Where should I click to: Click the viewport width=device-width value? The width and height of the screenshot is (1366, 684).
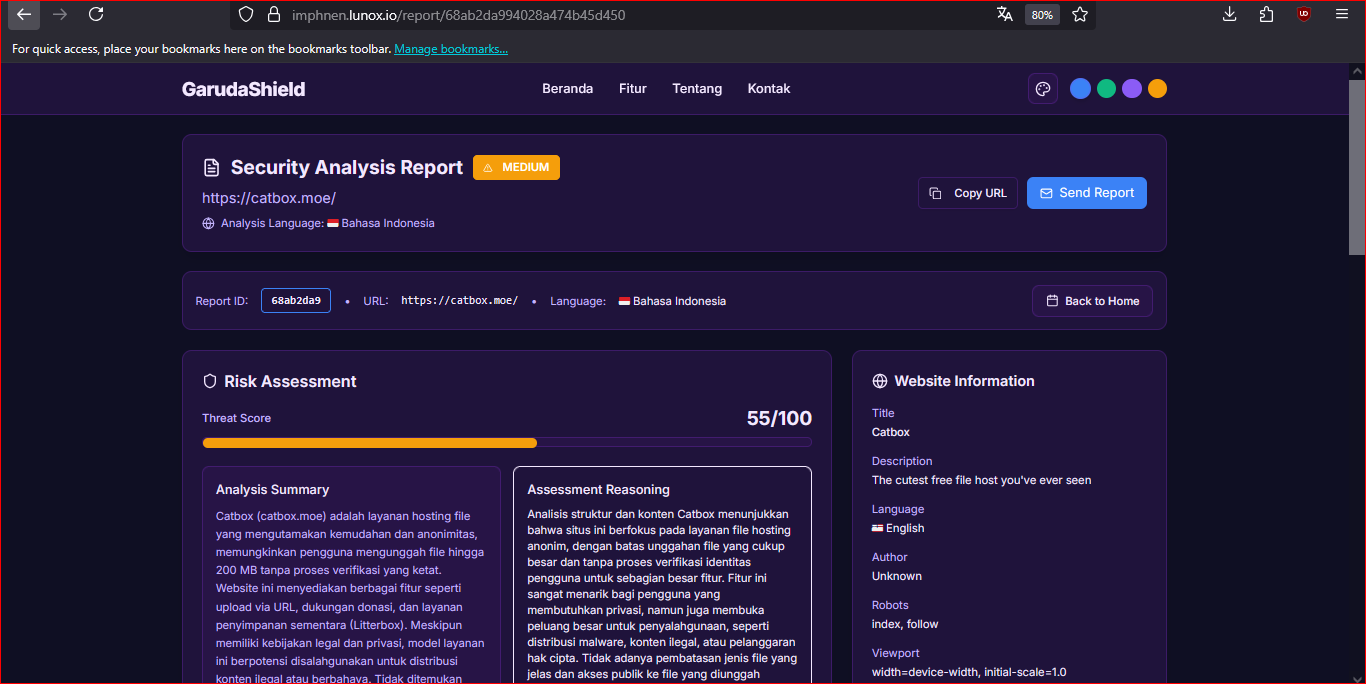click(x=969, y=672)
